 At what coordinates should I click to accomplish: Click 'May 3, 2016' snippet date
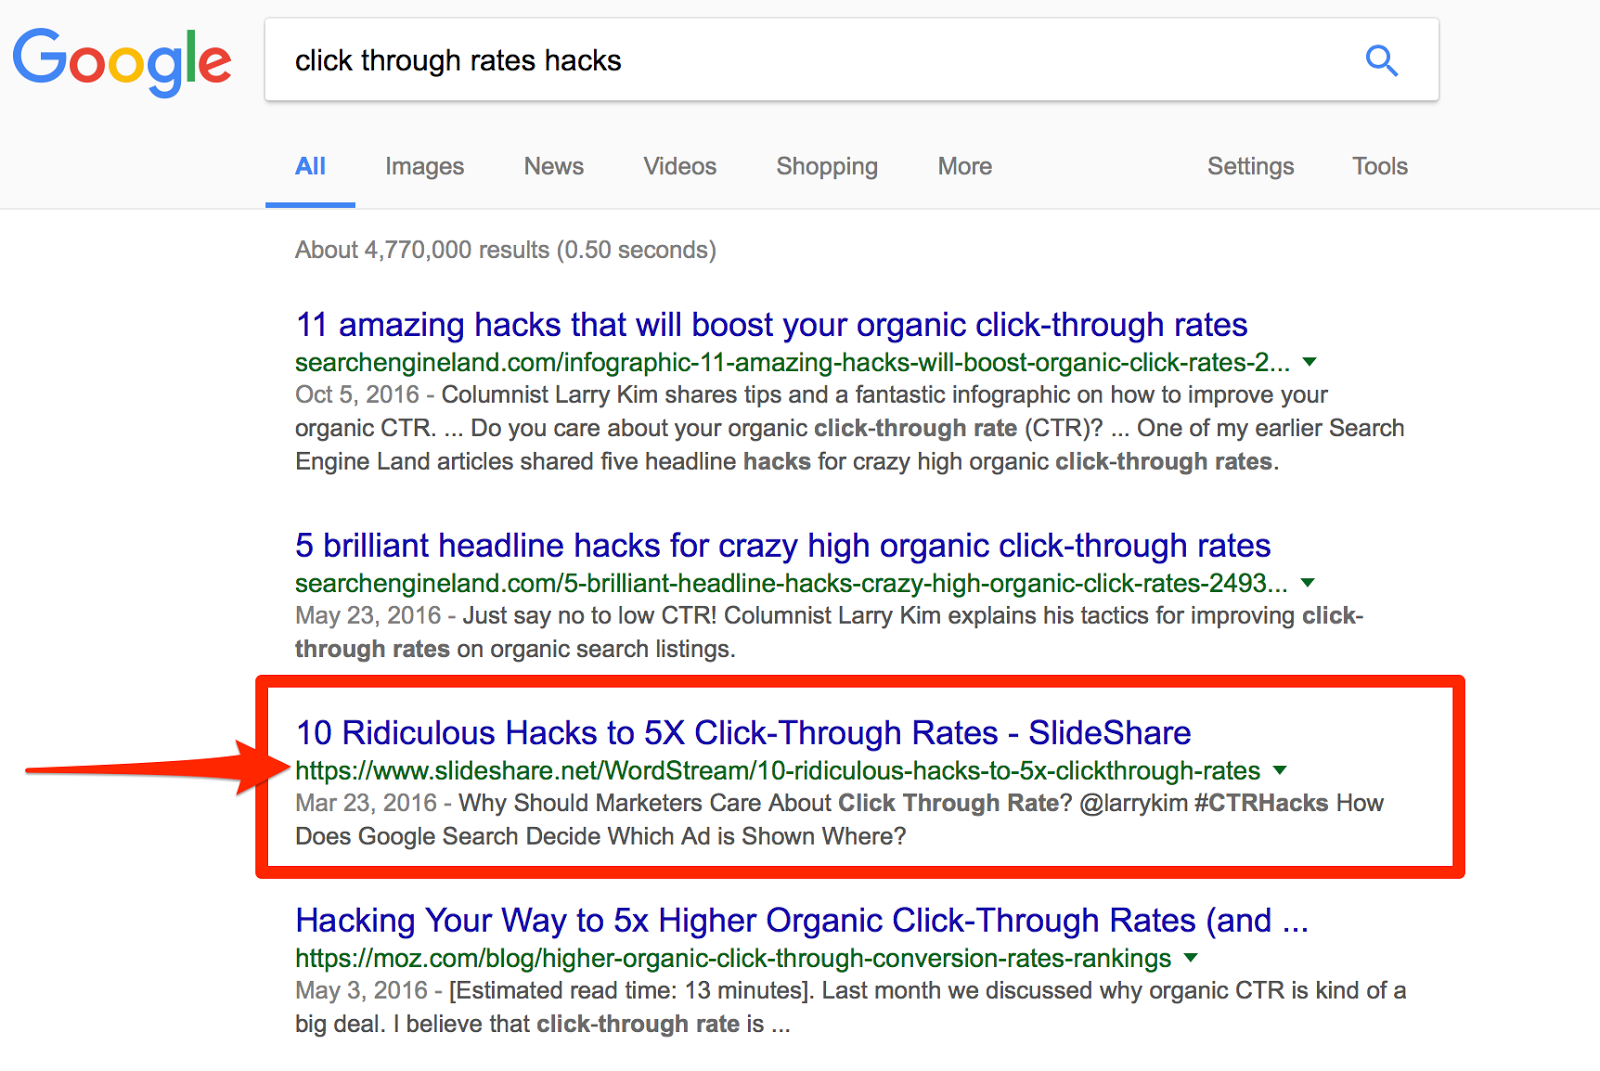point(361,991)
